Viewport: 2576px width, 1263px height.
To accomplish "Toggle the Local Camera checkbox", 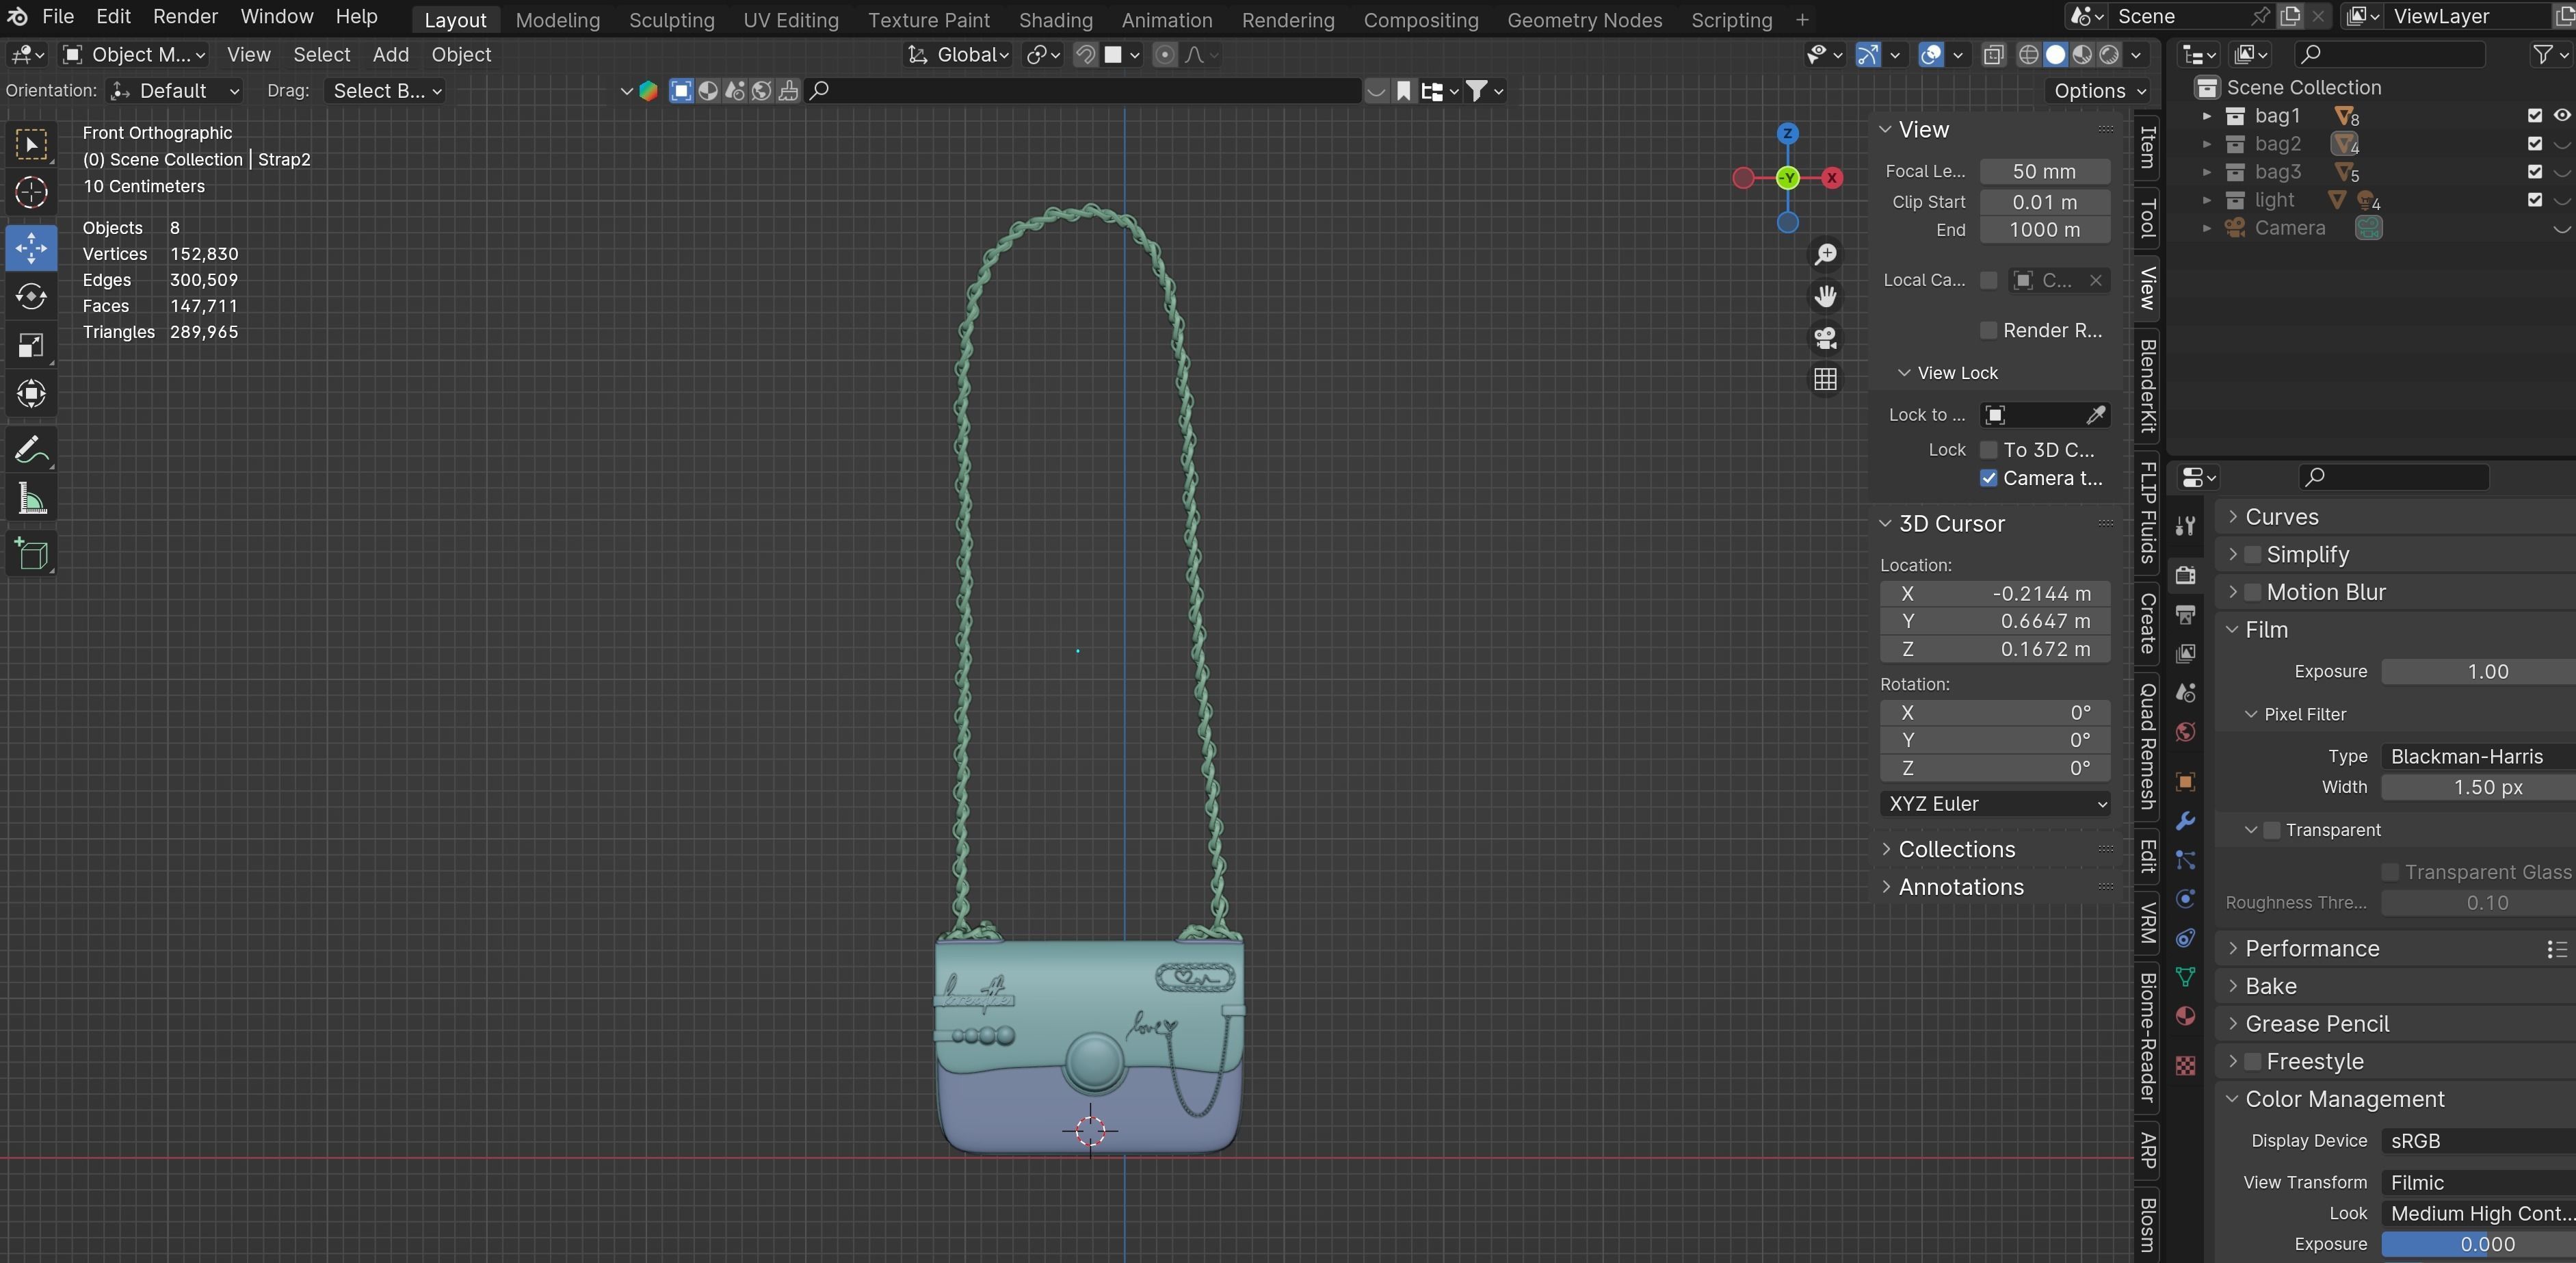I will pos(1988,280).
